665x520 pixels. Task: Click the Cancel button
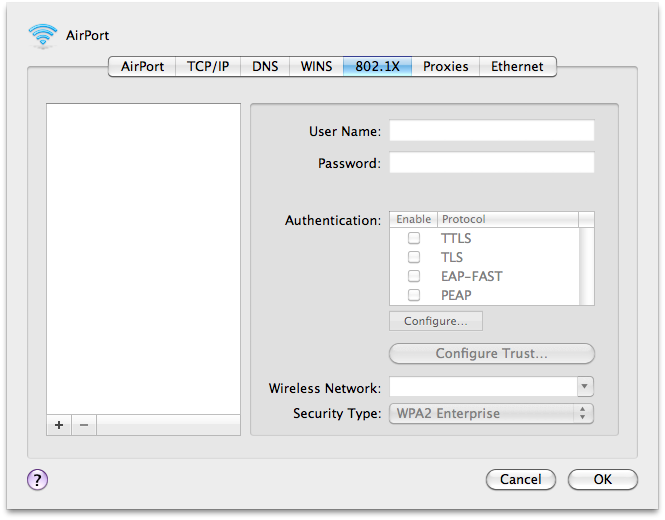pos(521,480)
